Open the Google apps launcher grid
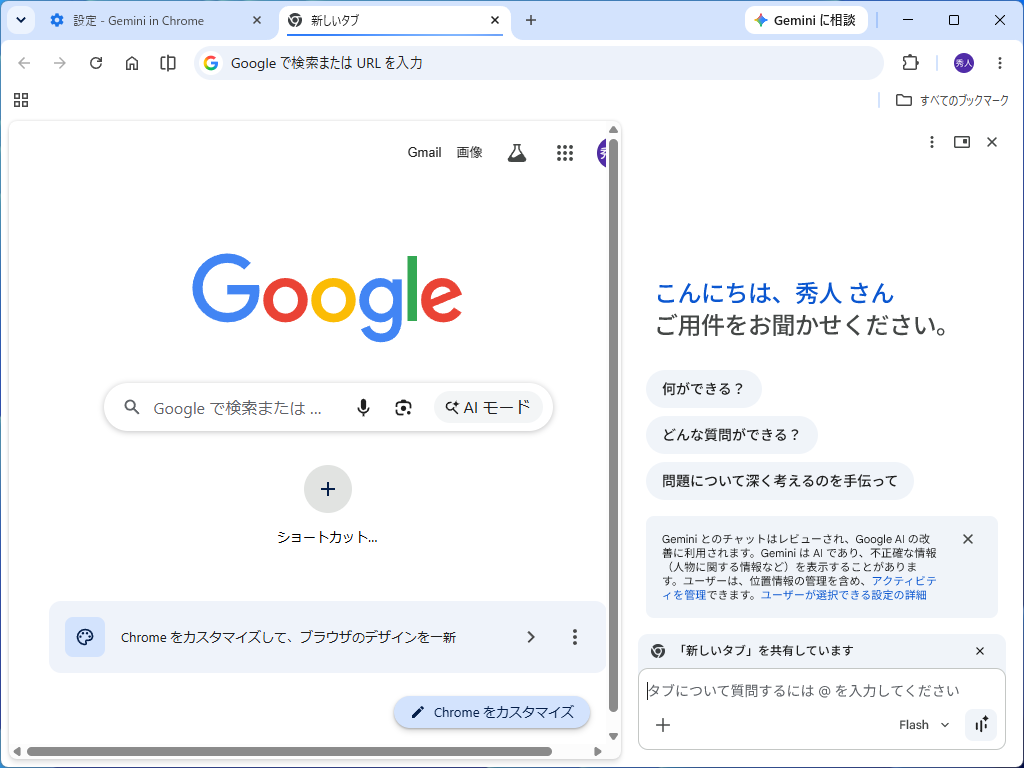Screen dimensions: 1024x768 pyautogui.click(x=565, y=153)
